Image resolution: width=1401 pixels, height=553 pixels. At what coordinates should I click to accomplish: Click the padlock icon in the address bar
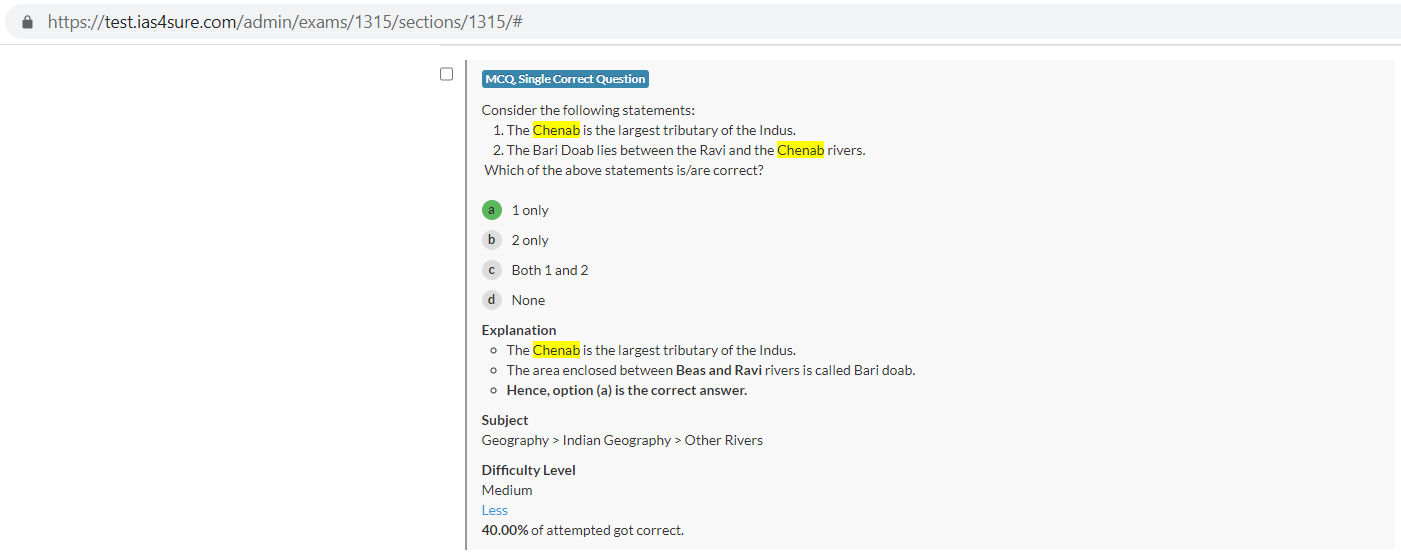27,21
